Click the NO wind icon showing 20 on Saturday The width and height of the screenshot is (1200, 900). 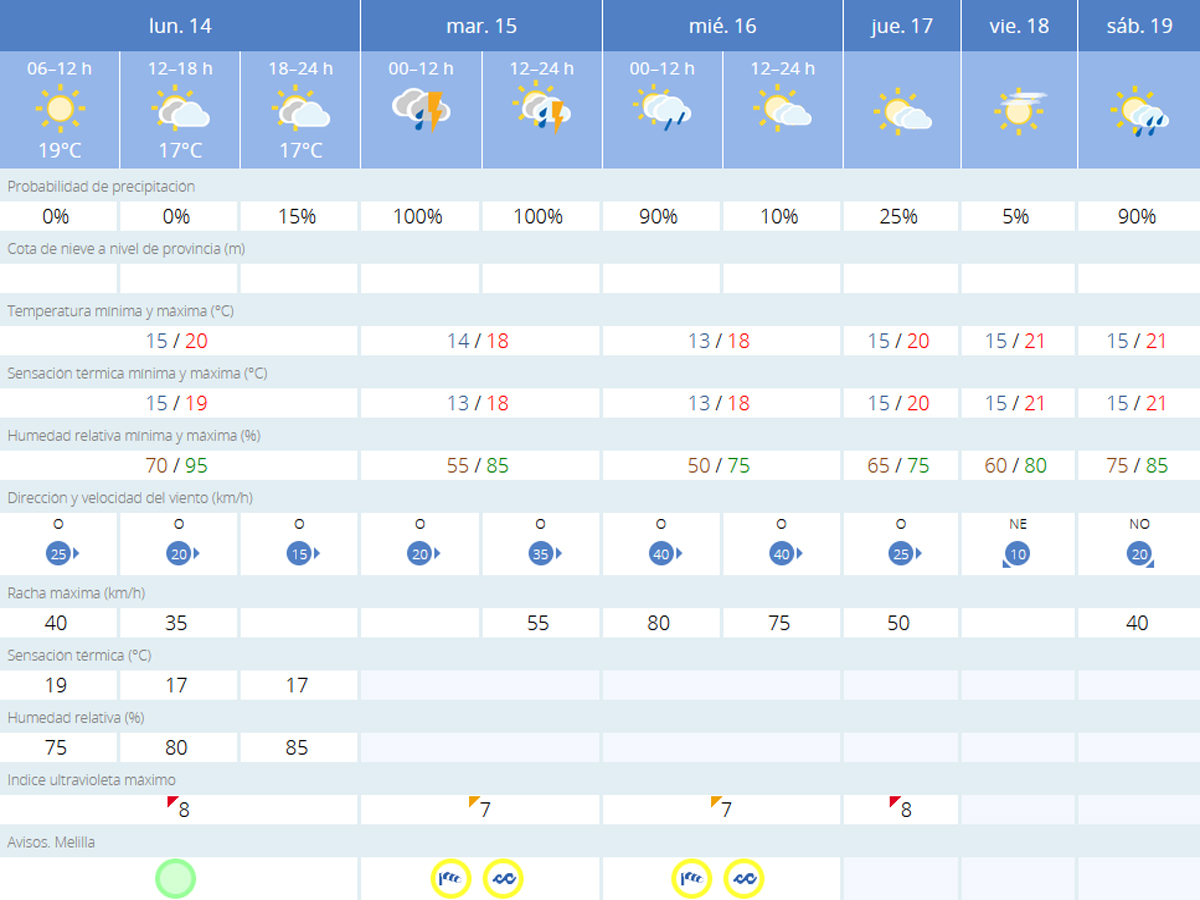[1140, 554]
